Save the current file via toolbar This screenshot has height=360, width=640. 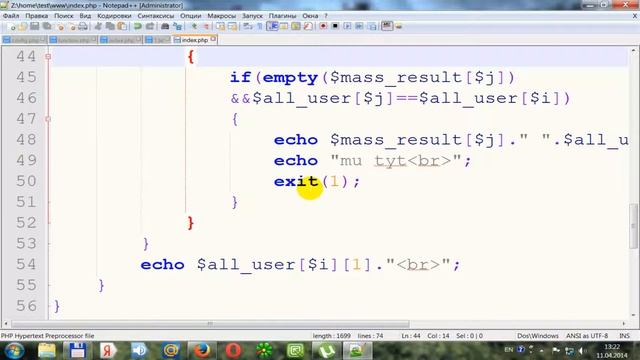(x=34, y=27)
